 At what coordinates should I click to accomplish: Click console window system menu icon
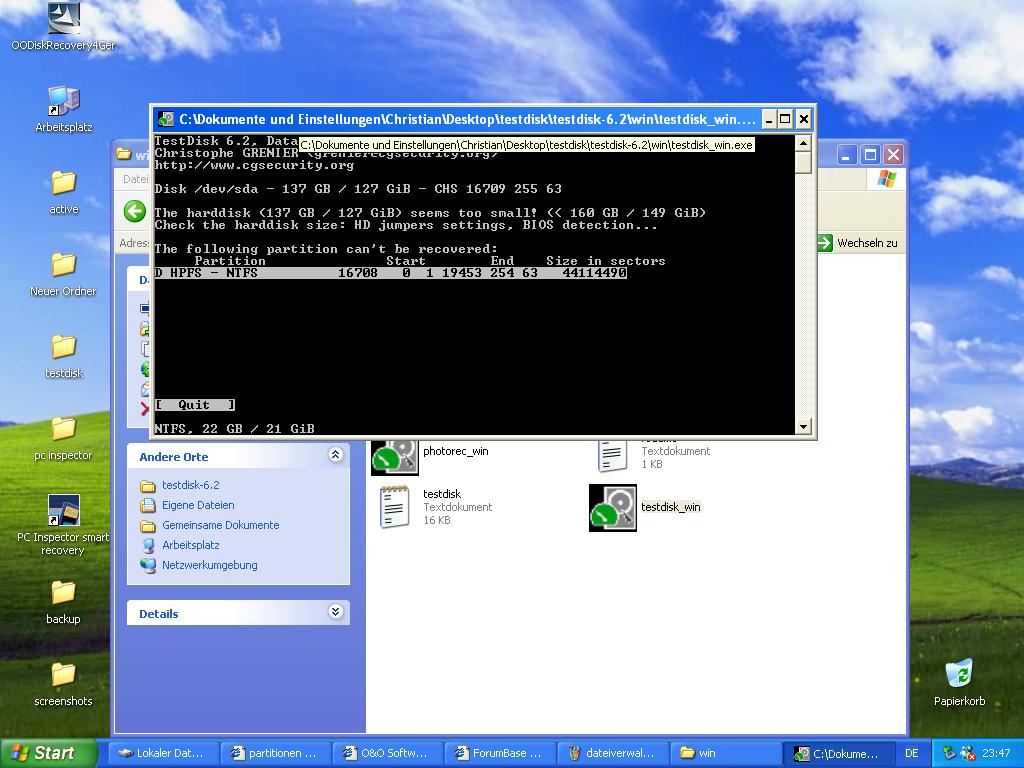tap(167, 120)
